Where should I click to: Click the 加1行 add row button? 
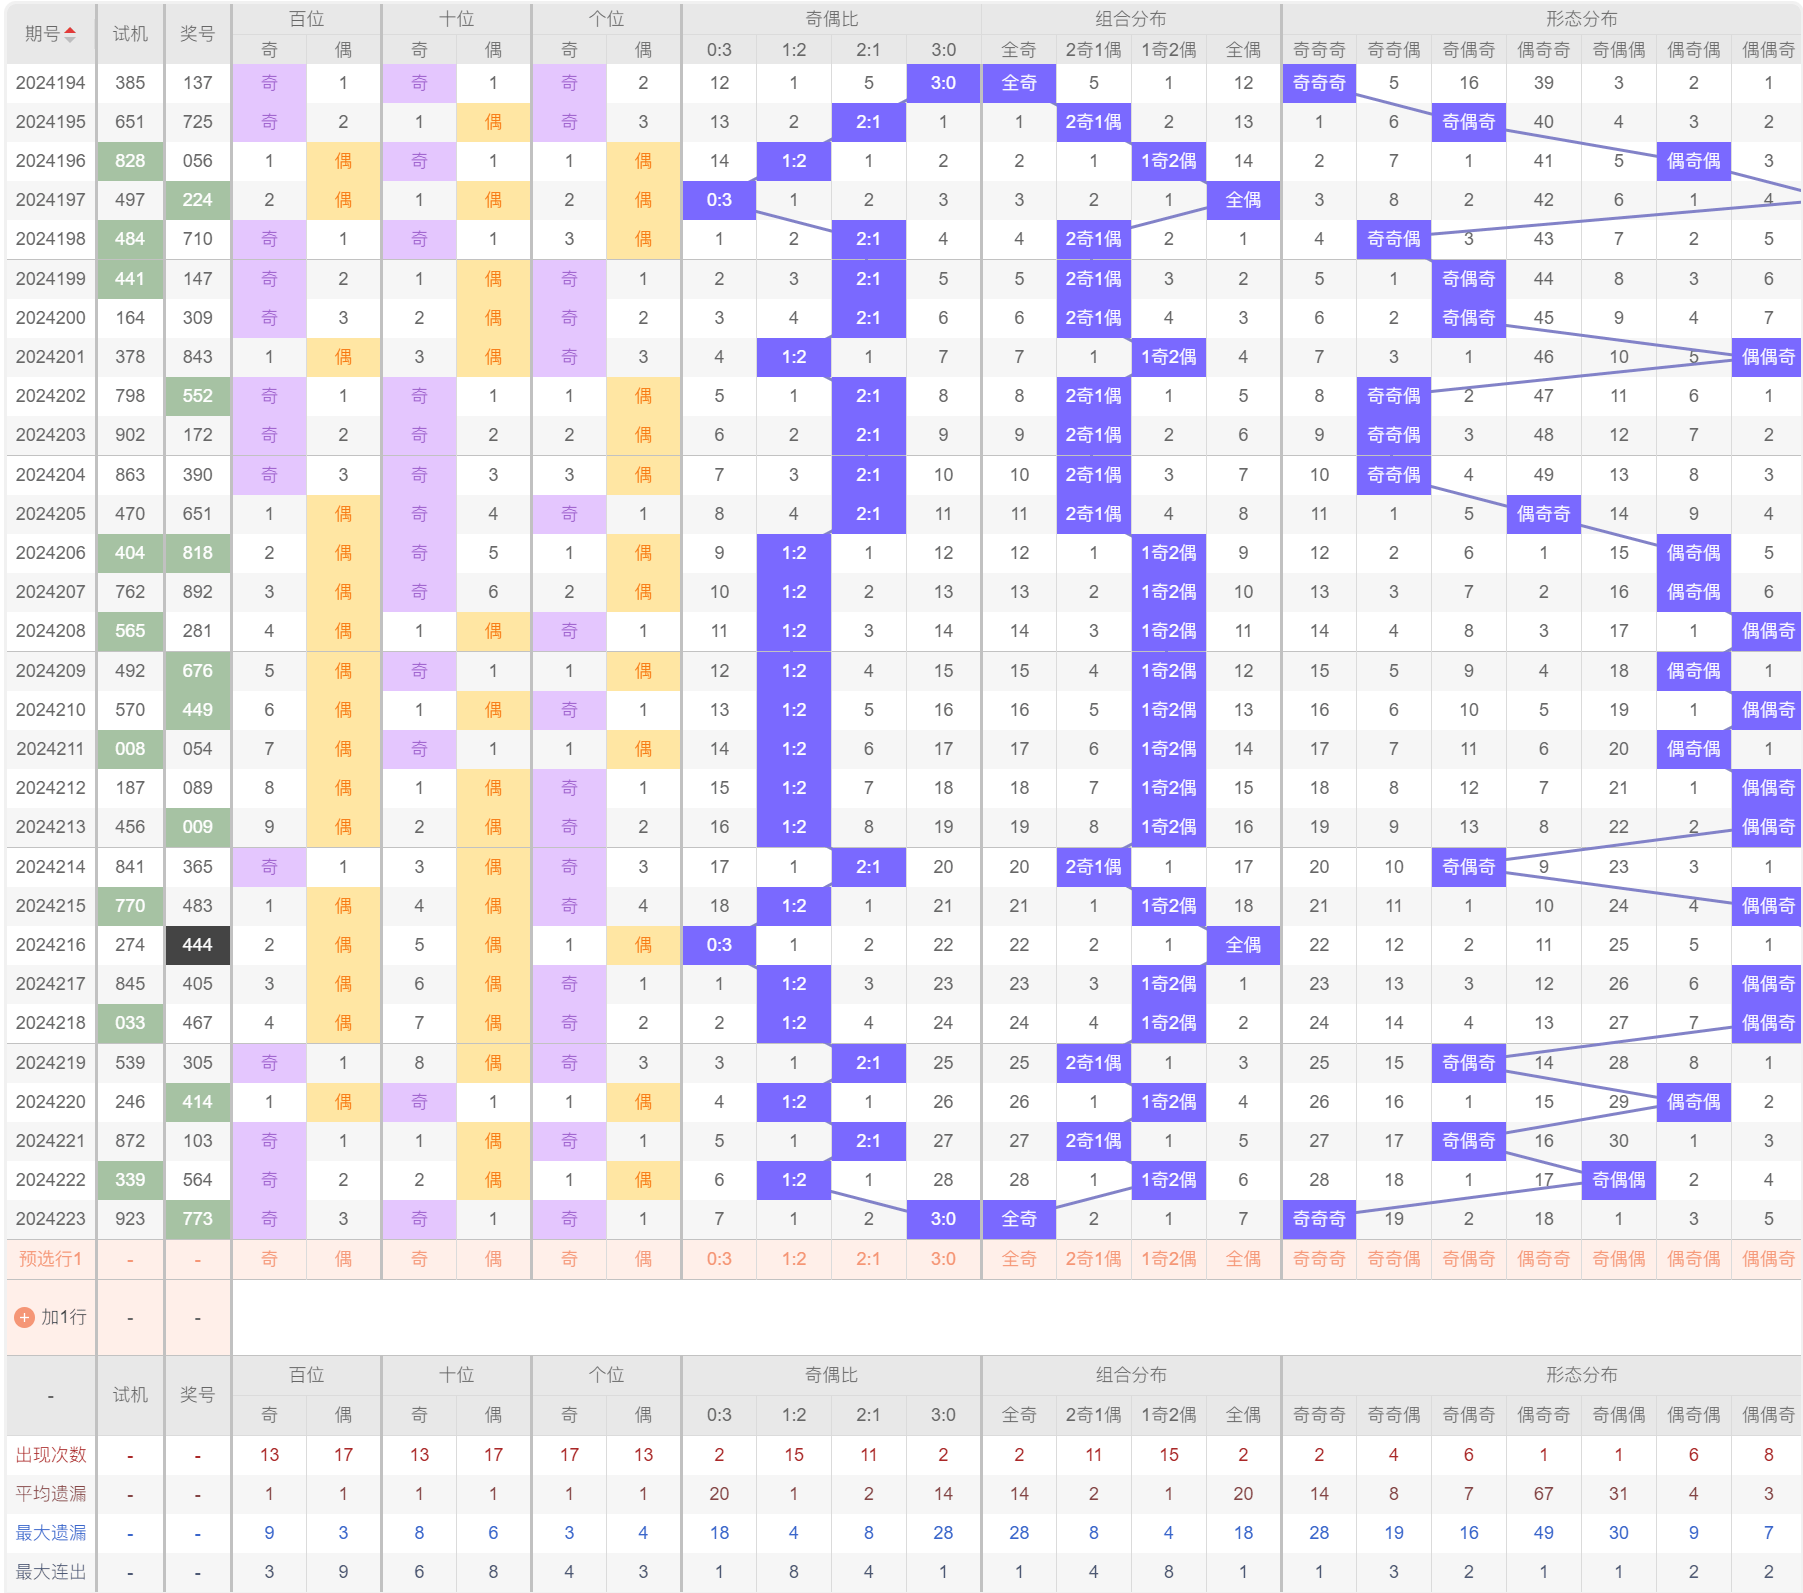(x=51, y=1318)
